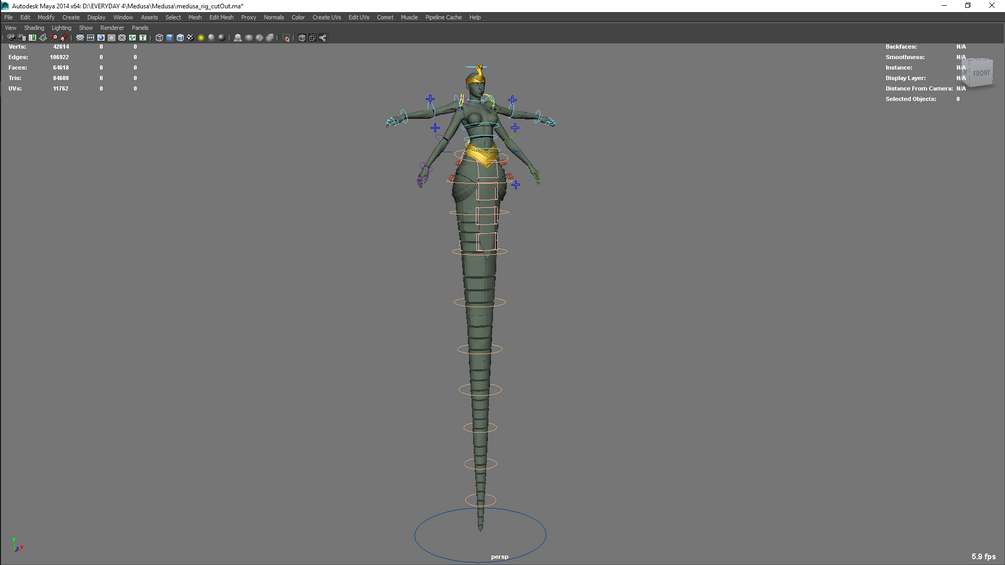
Task: Open the Proxy menu
Action: 248,17
